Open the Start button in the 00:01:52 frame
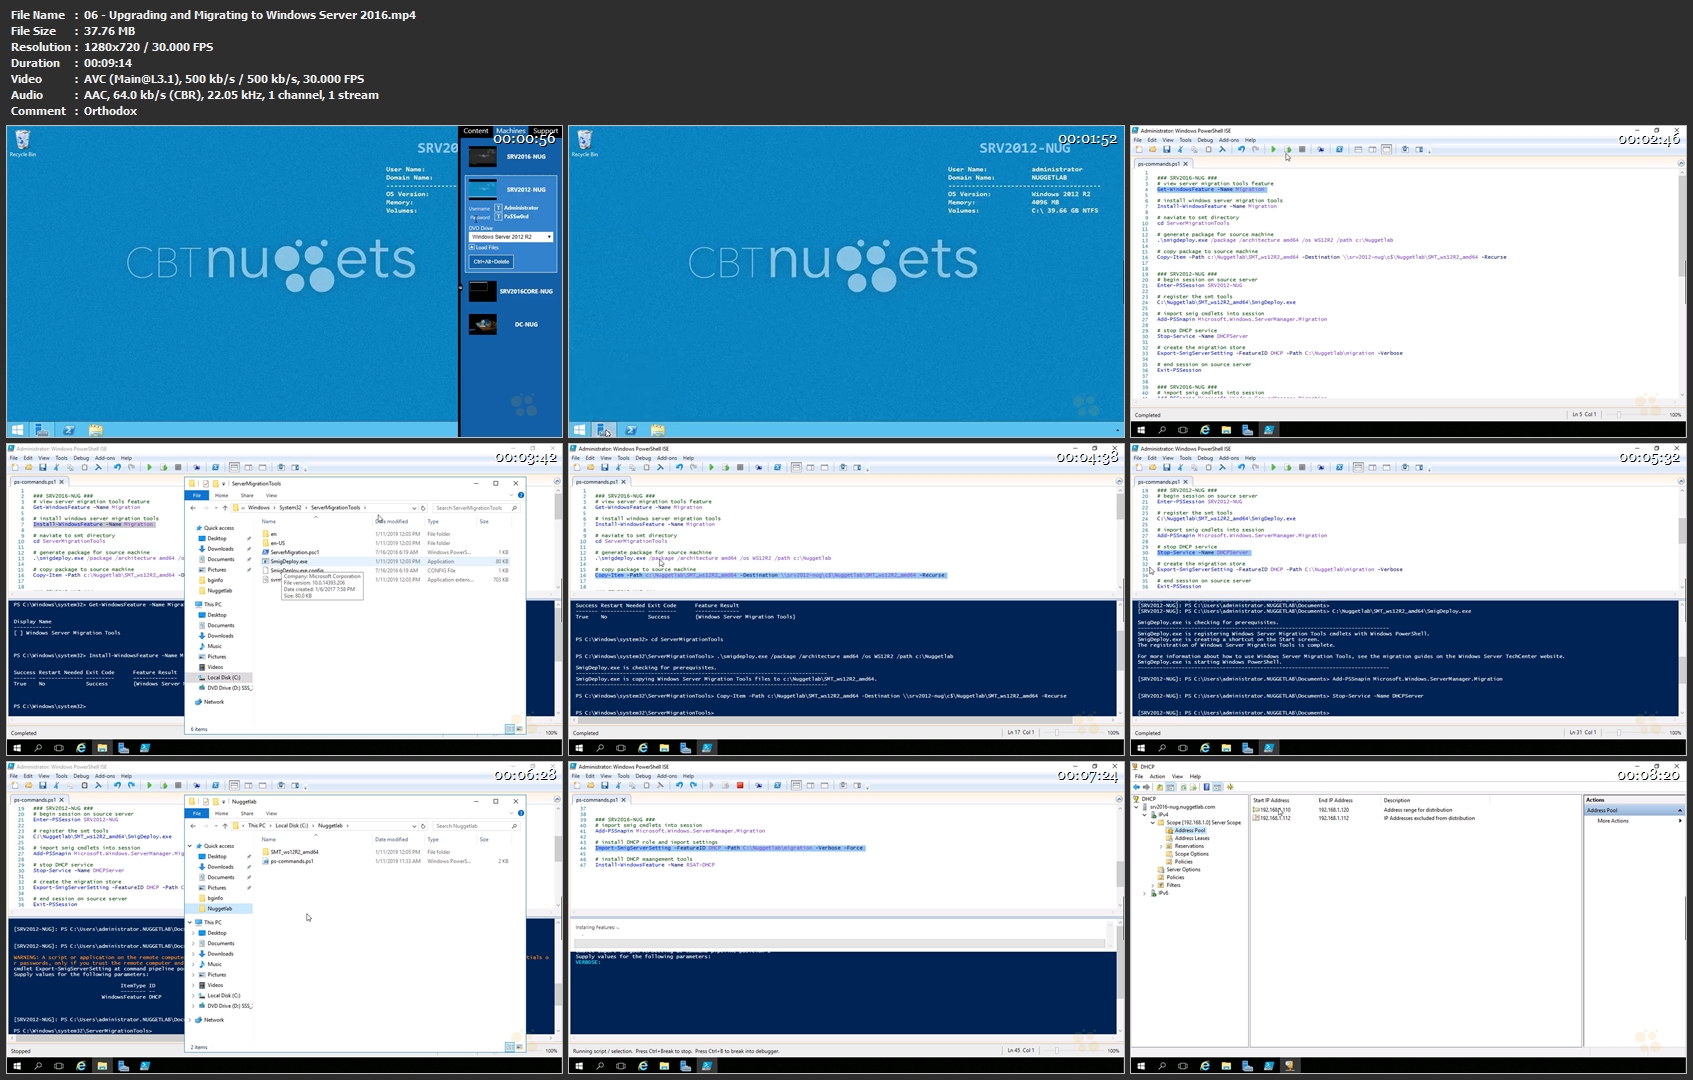 [x=580, y=430]
